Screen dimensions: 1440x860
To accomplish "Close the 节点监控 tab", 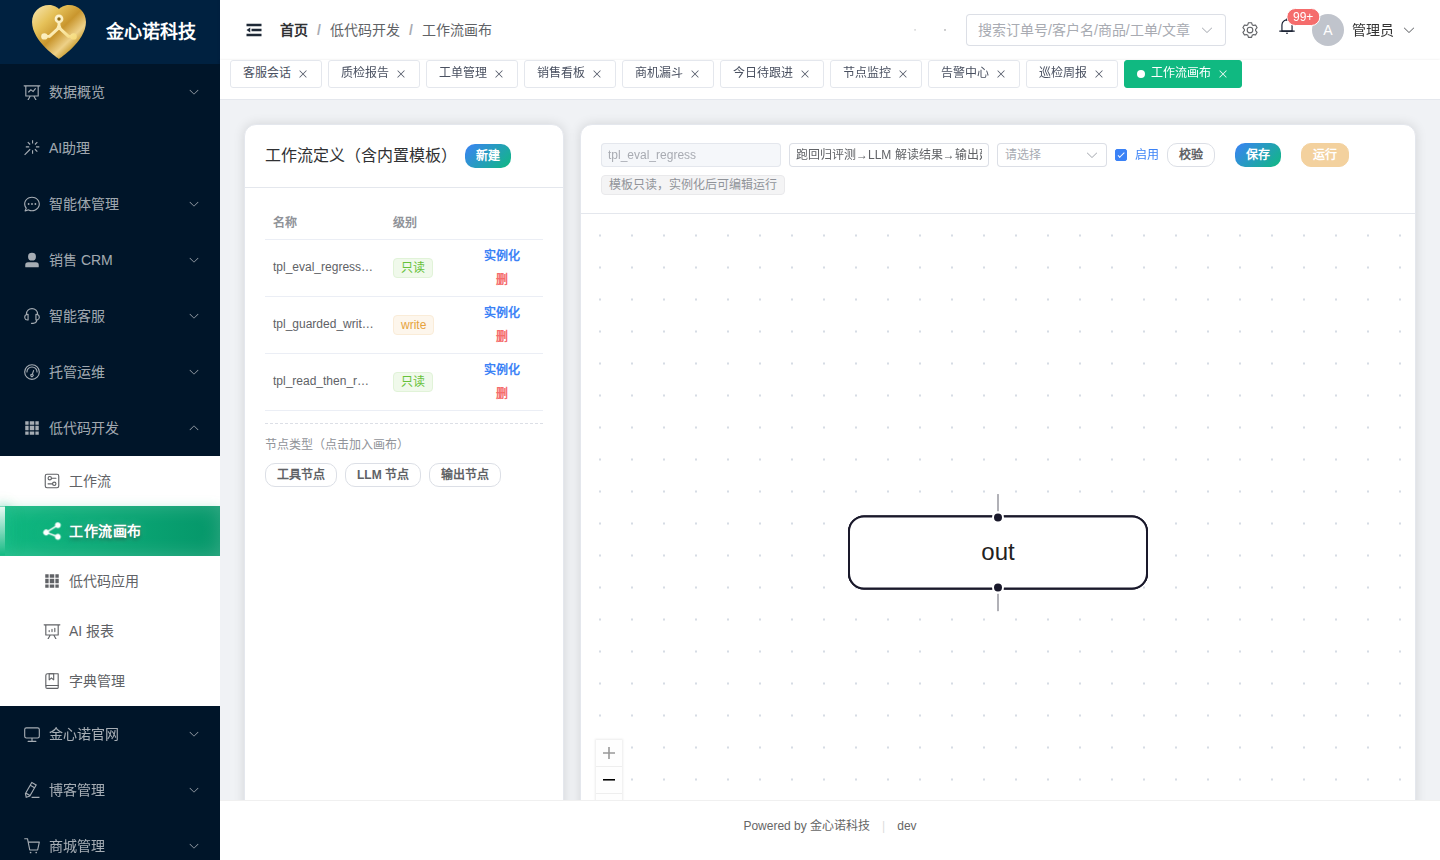I will tap(903, 74).
